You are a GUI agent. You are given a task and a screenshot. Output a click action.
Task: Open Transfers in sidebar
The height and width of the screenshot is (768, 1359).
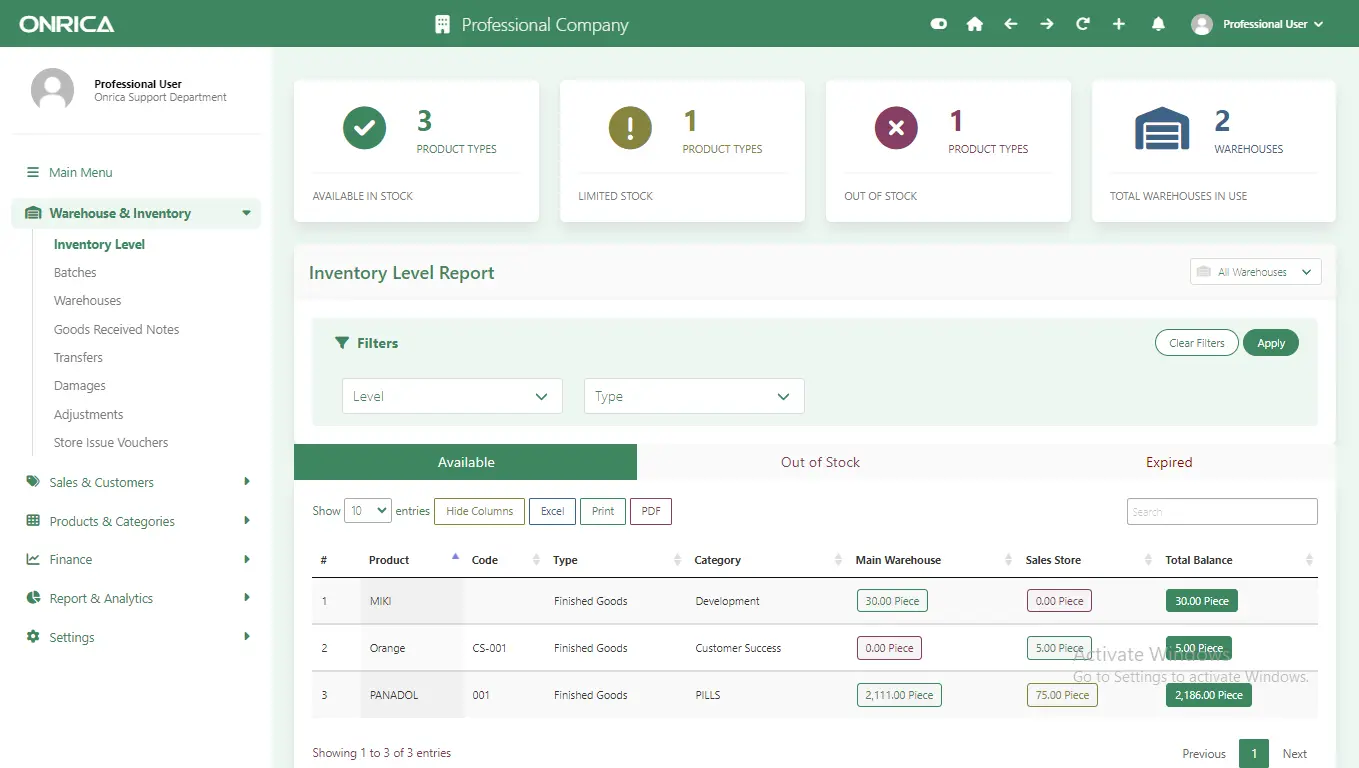78,357
